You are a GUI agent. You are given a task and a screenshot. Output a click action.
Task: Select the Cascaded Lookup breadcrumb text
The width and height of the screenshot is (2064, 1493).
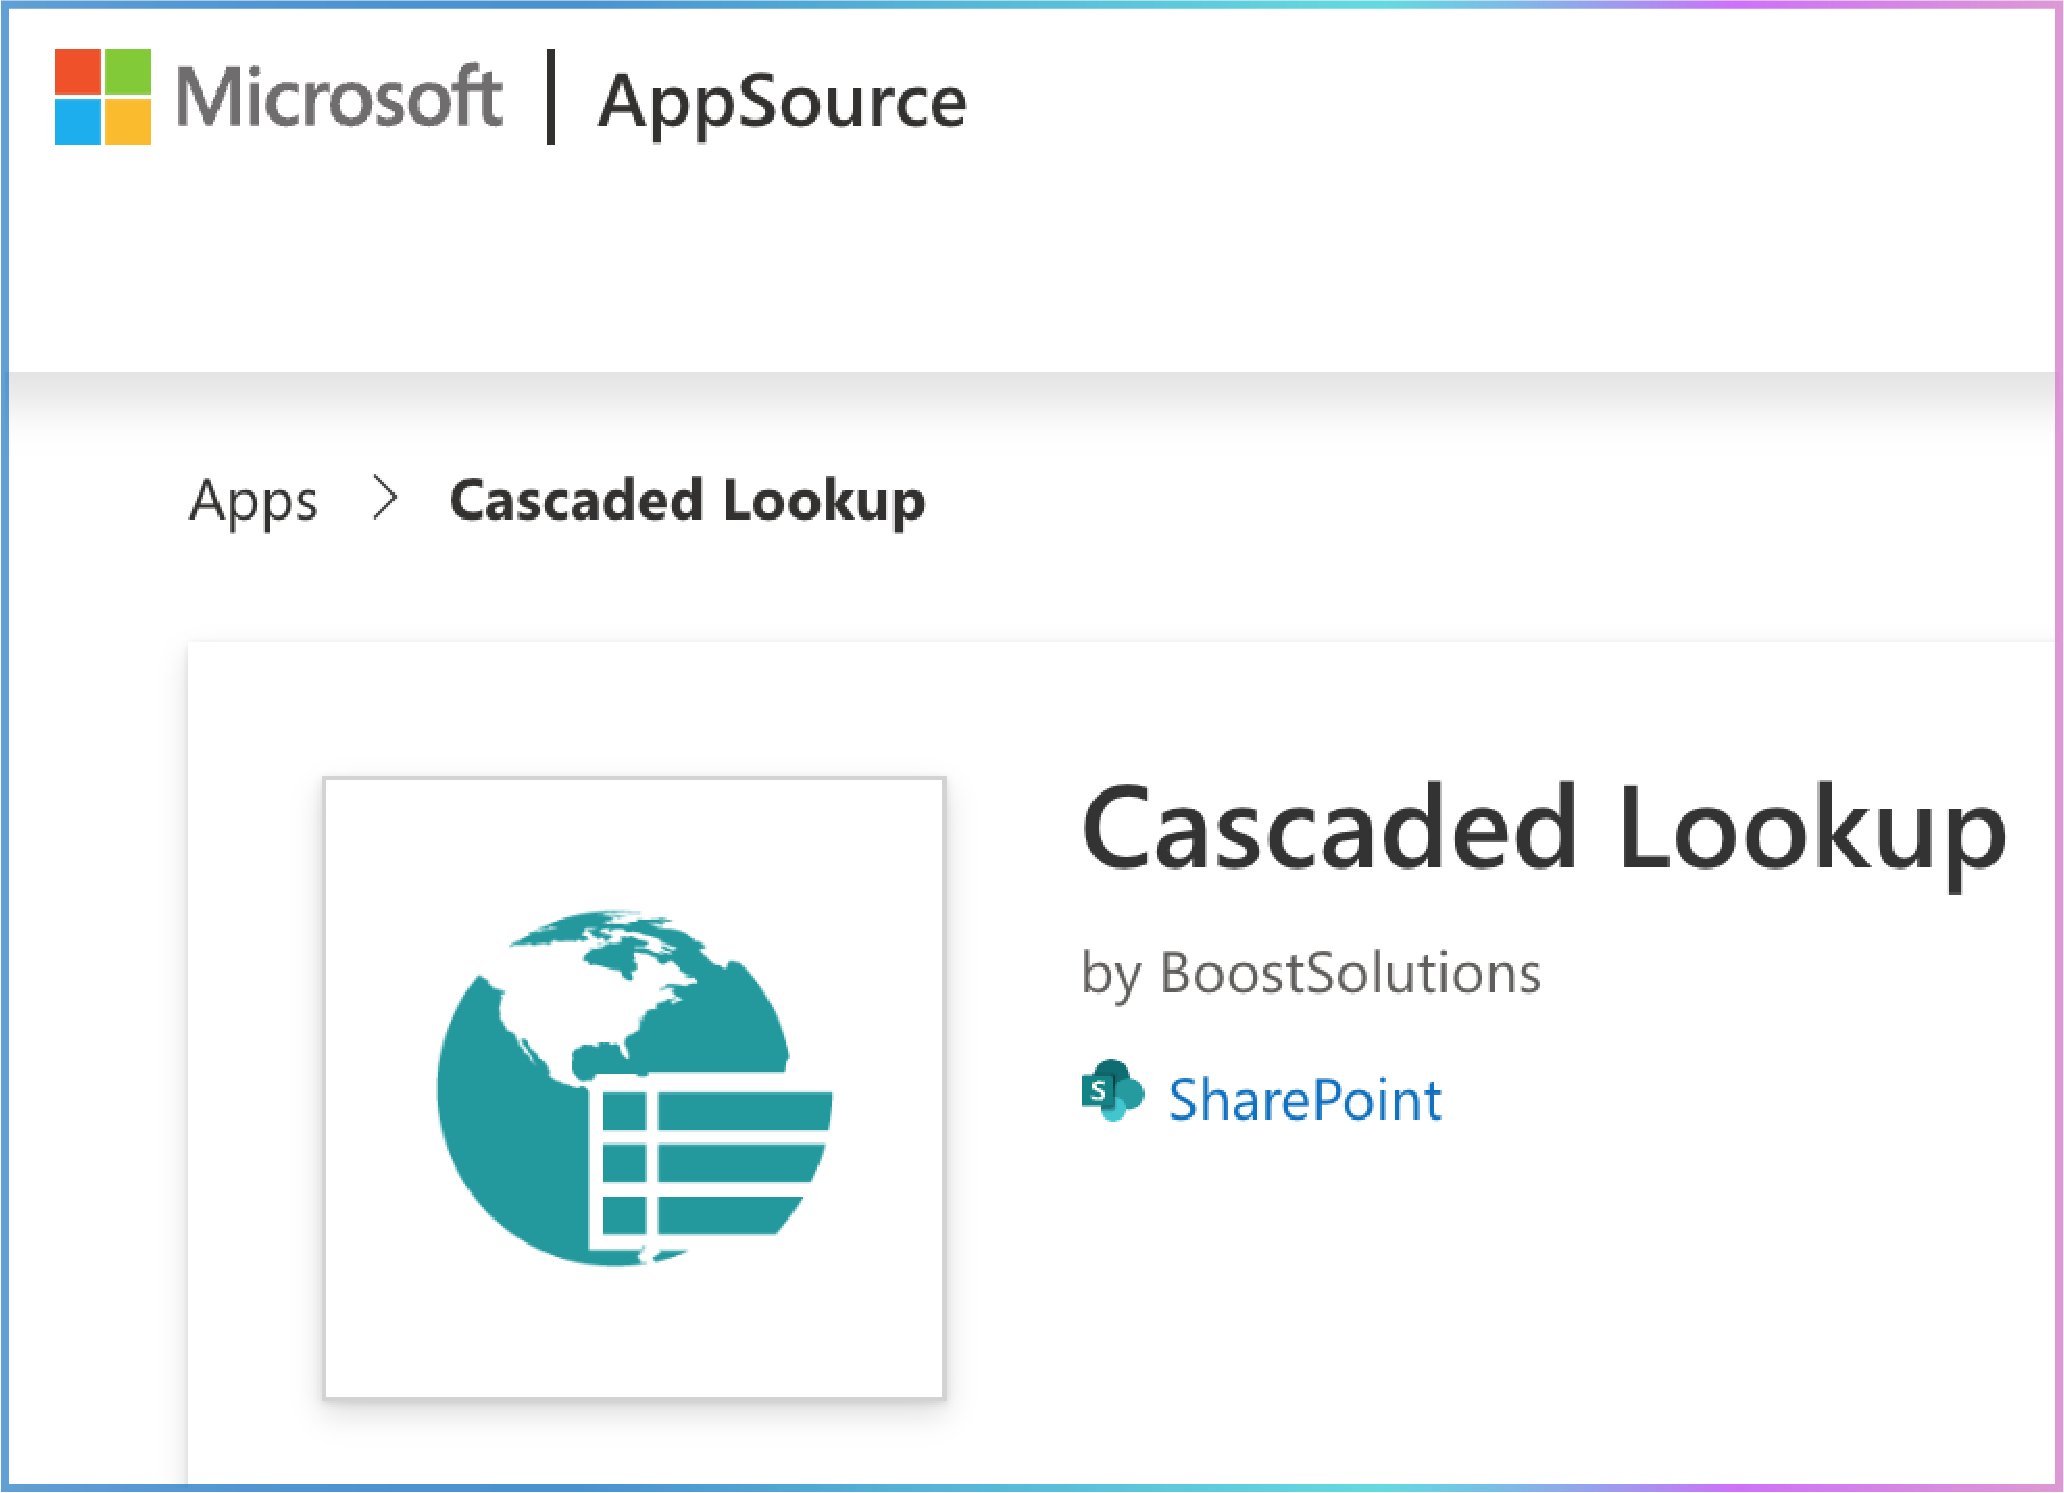(x=688, y=500)
